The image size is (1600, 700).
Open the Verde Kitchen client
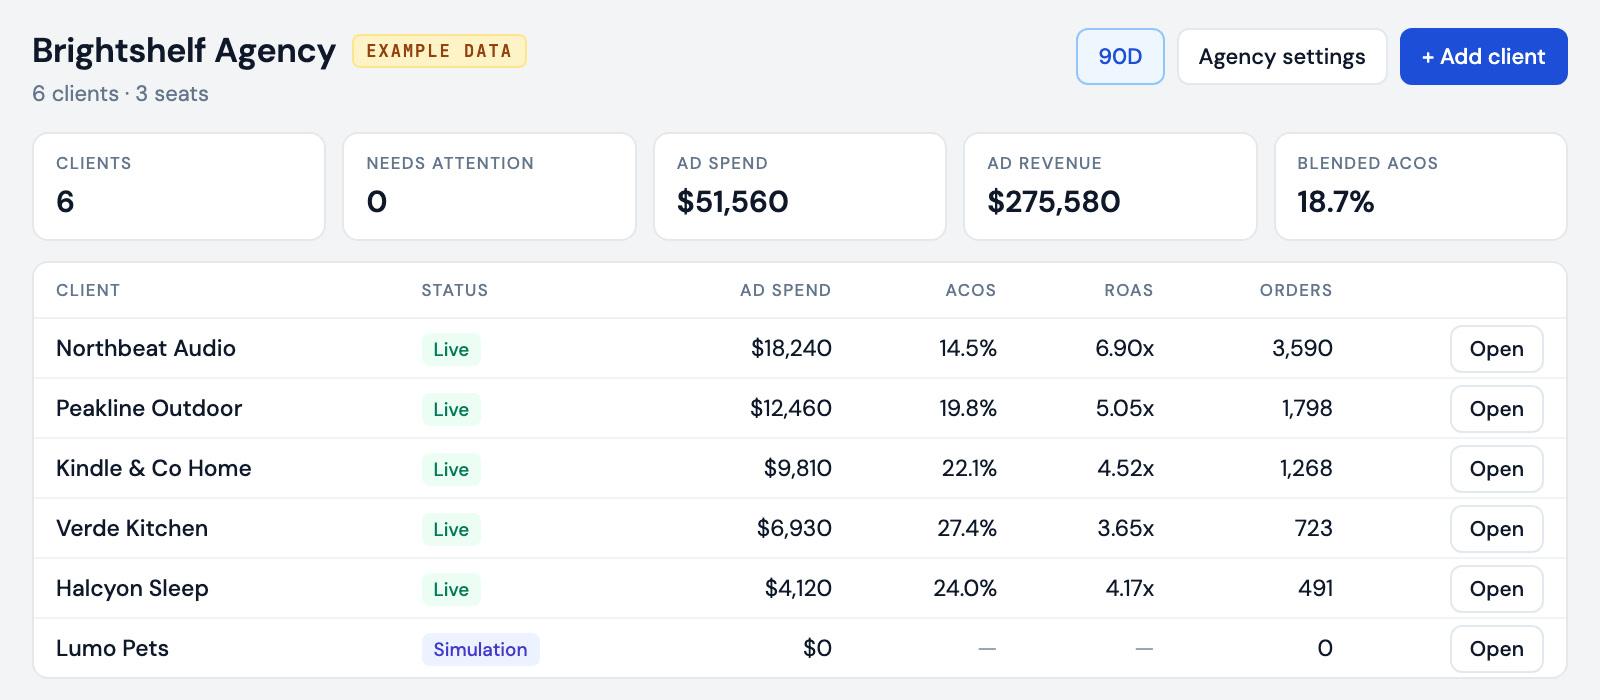point(1496,529)
